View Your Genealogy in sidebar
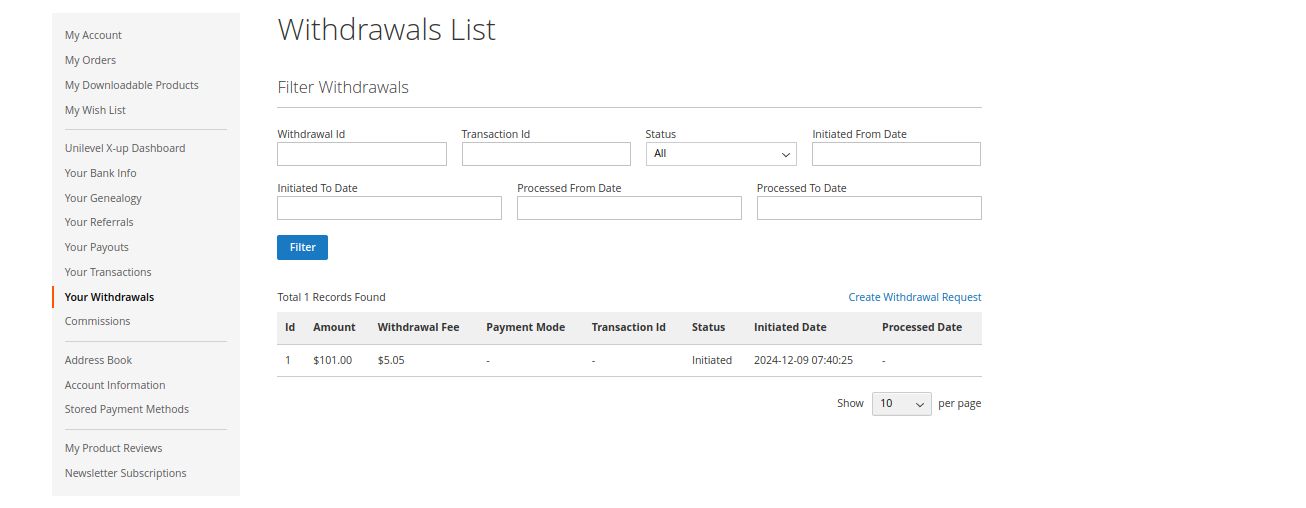 point(103,198)
